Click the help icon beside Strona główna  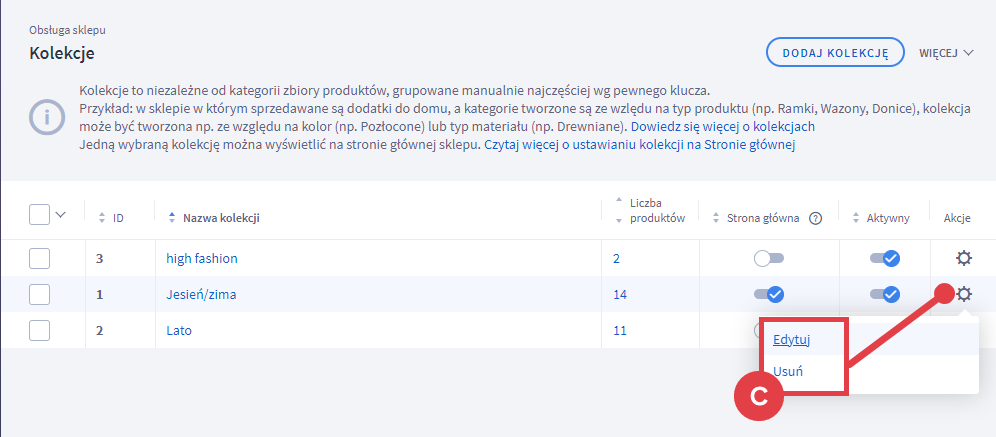(x=815, y=218)
